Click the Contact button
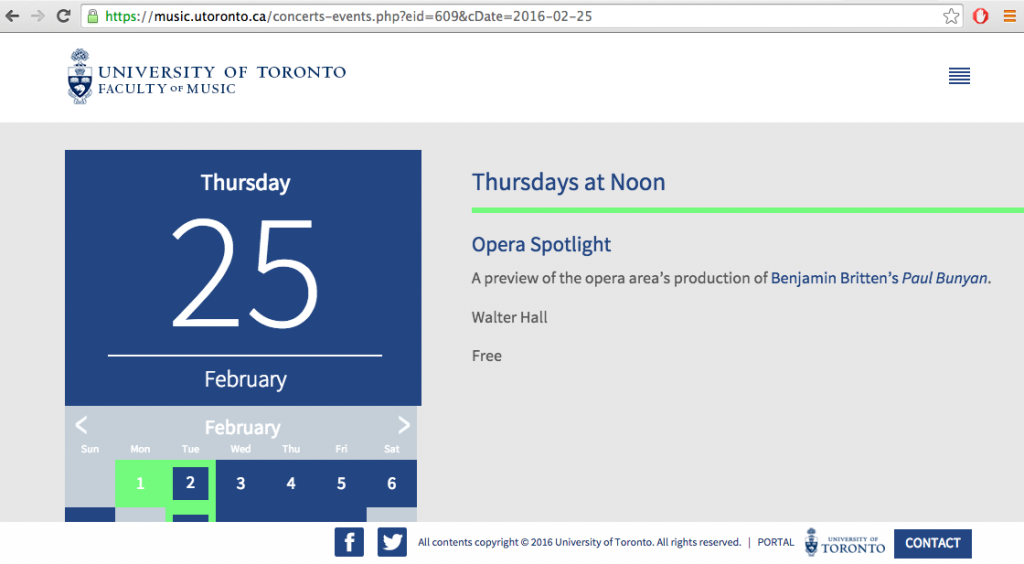1024x564 pixels. point(932,543)
